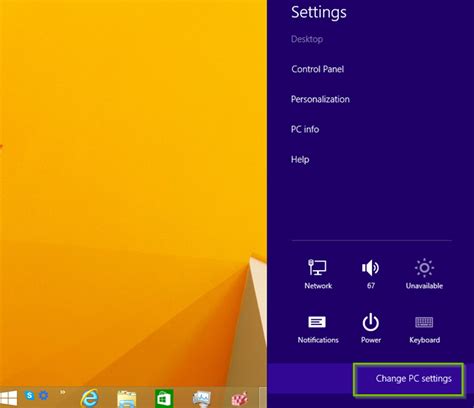Click the Help link
Screen dimensions: 474x408
click(x=300, y=159)
